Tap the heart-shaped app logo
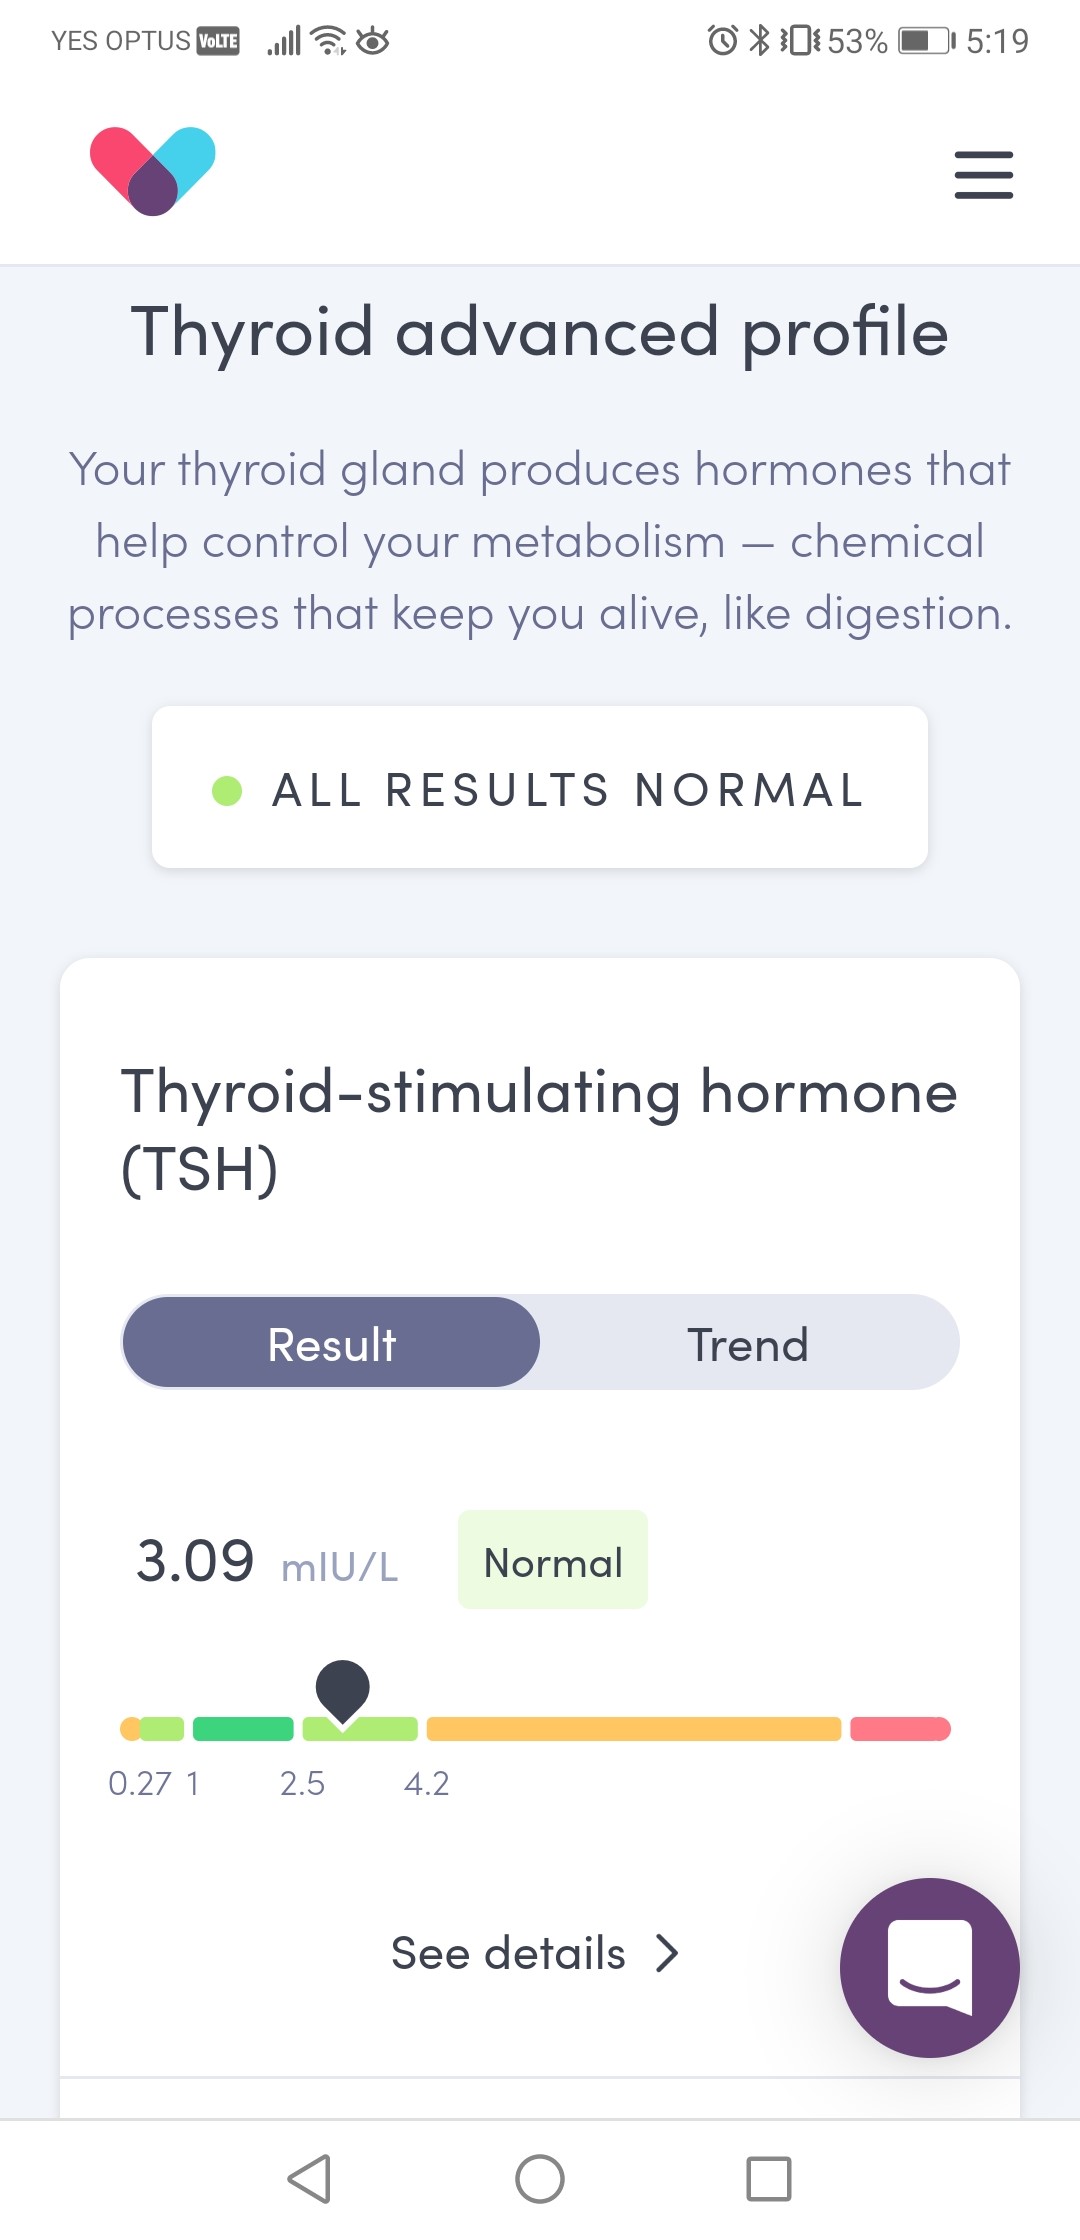This screenshot has width=1080, height=2240. coord(153,171)
